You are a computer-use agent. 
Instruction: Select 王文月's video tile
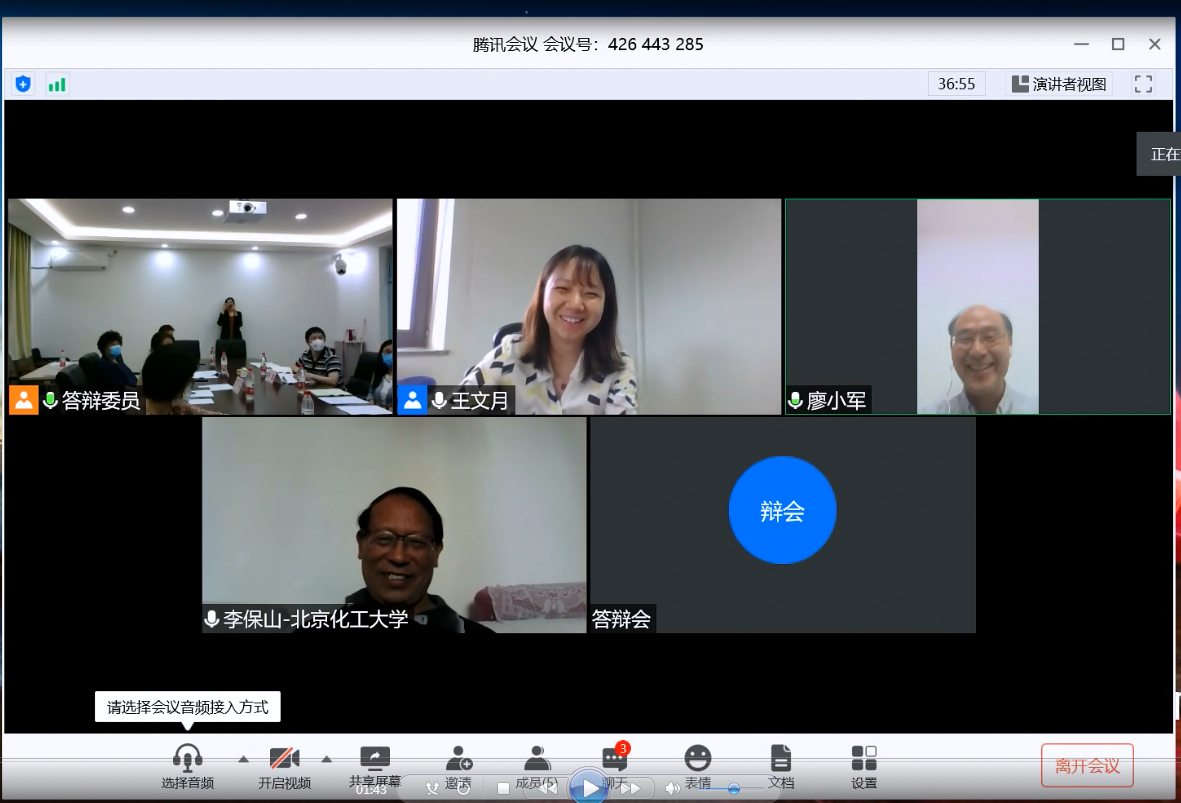coord(588,305)
